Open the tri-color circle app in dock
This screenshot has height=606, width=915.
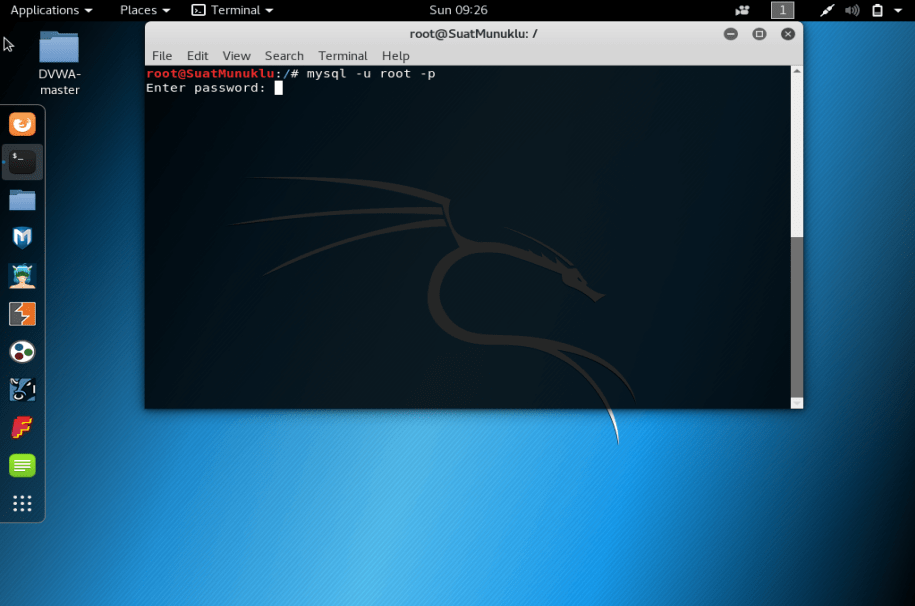(22, 351)
